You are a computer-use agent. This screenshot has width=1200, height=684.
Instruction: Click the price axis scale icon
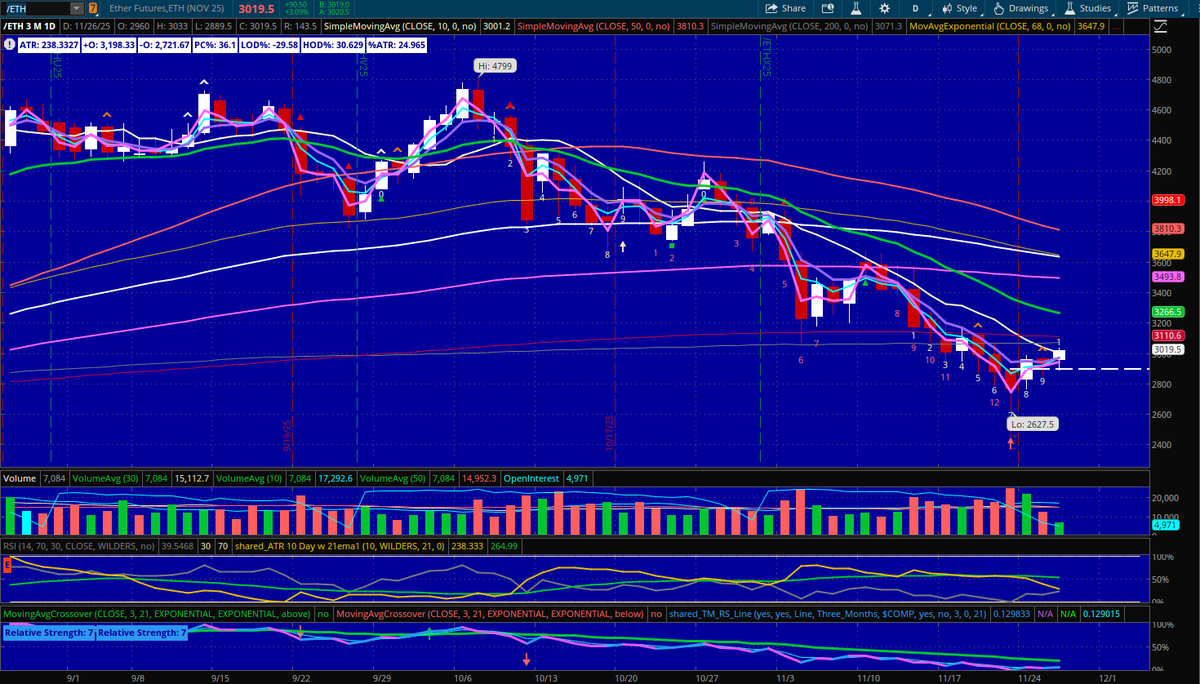click(x=1159, y=26)
